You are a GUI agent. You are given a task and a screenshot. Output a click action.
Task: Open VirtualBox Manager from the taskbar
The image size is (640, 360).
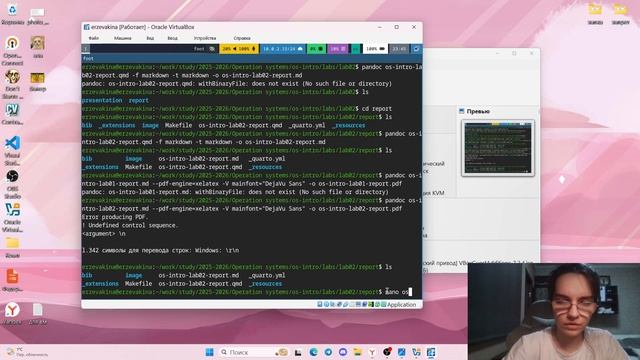pyautogui.click(x=416, y=352)
